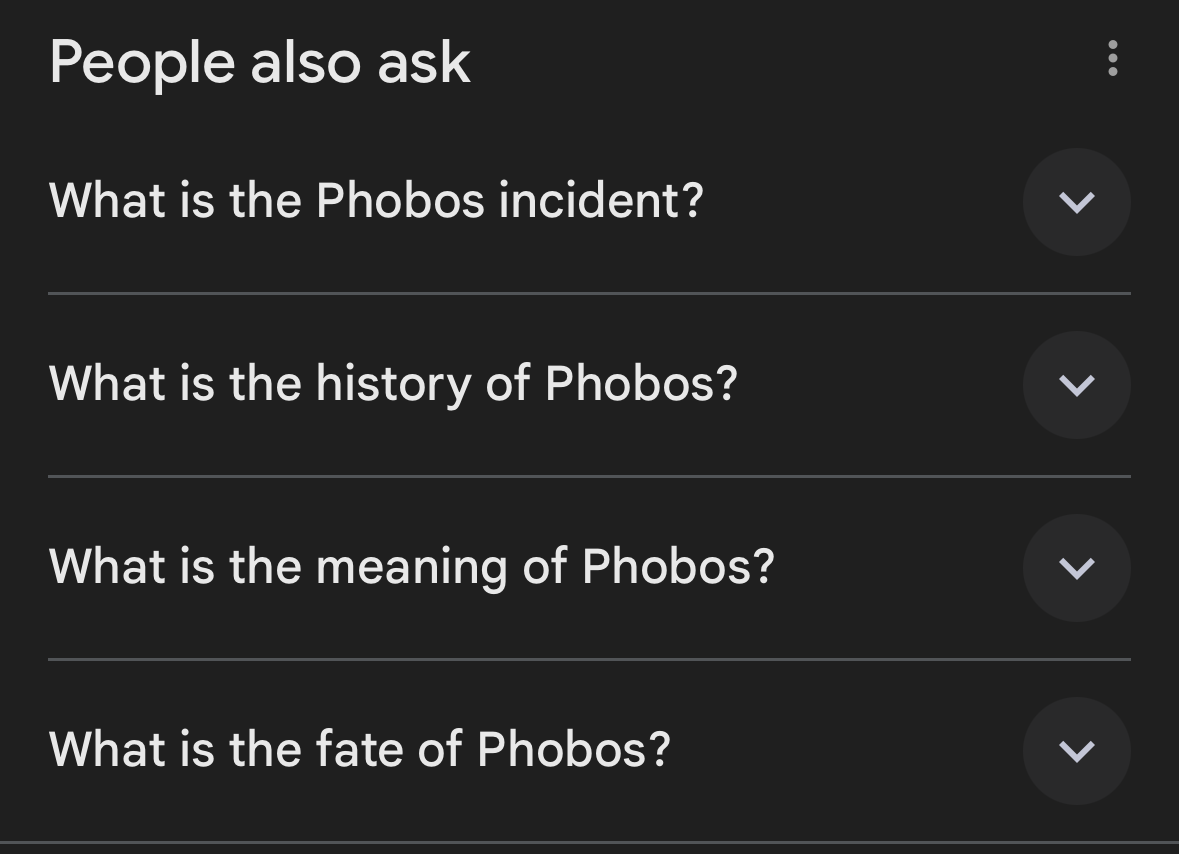Reveal the answer about Phobos meaning
The height and width of the screenshot is (854, 1179).
pos(1076,568)
